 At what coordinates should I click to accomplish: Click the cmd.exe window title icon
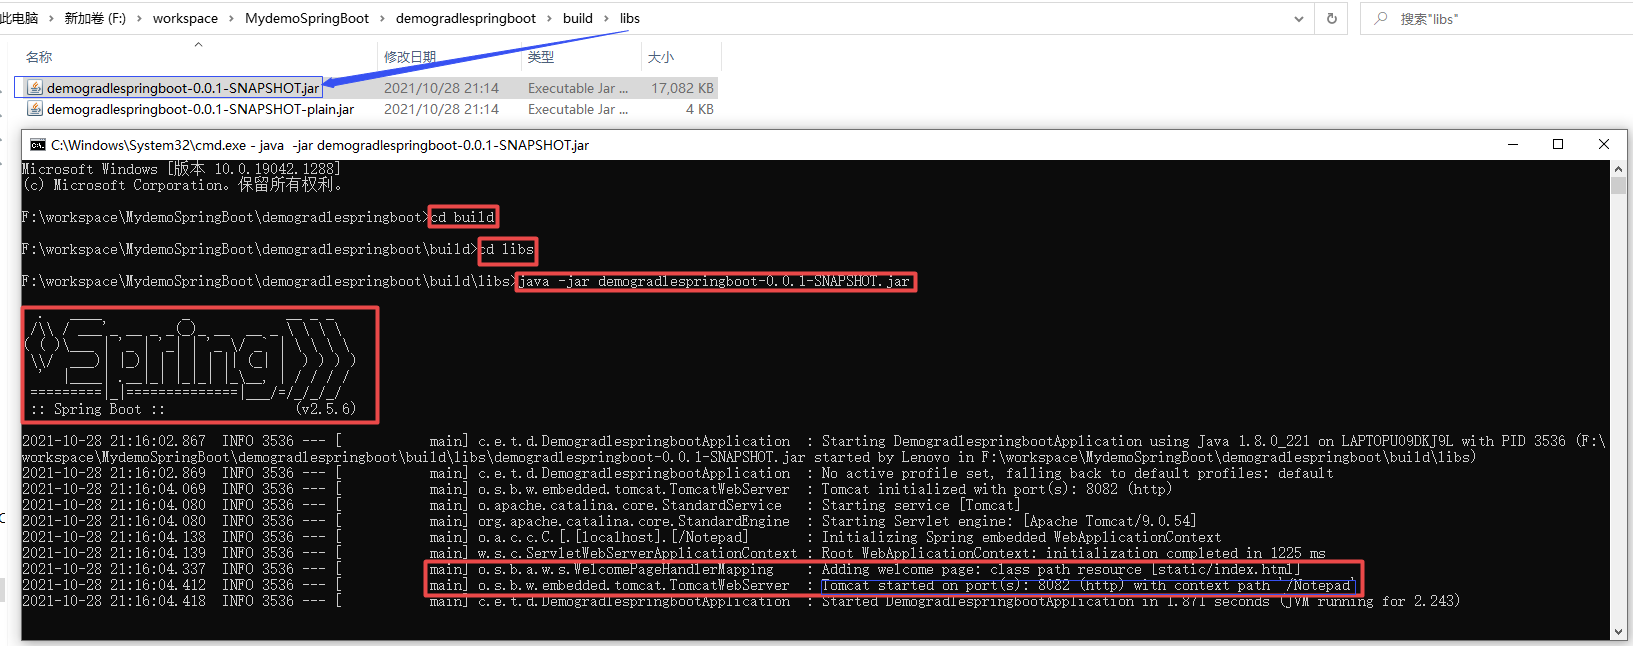click(38, 145)
